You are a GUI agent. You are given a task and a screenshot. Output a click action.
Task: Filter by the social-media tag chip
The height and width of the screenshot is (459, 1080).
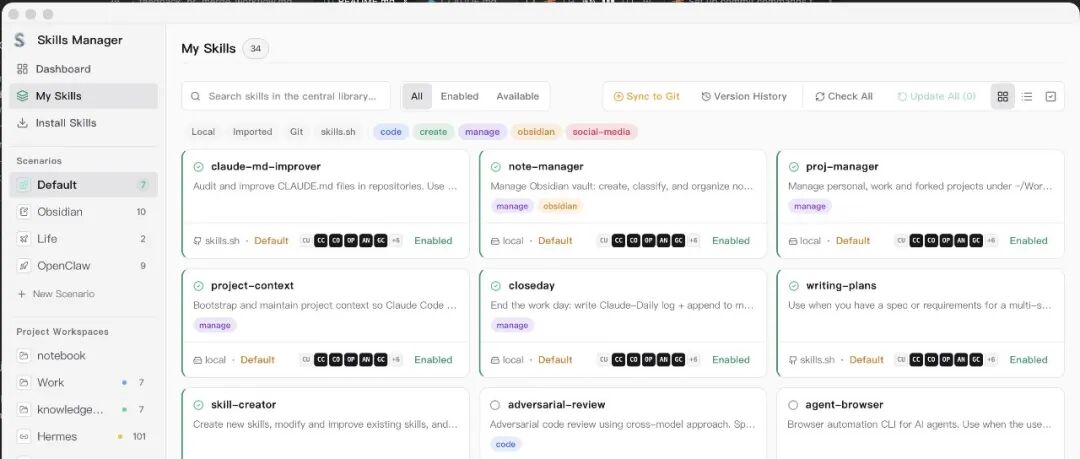601,132
